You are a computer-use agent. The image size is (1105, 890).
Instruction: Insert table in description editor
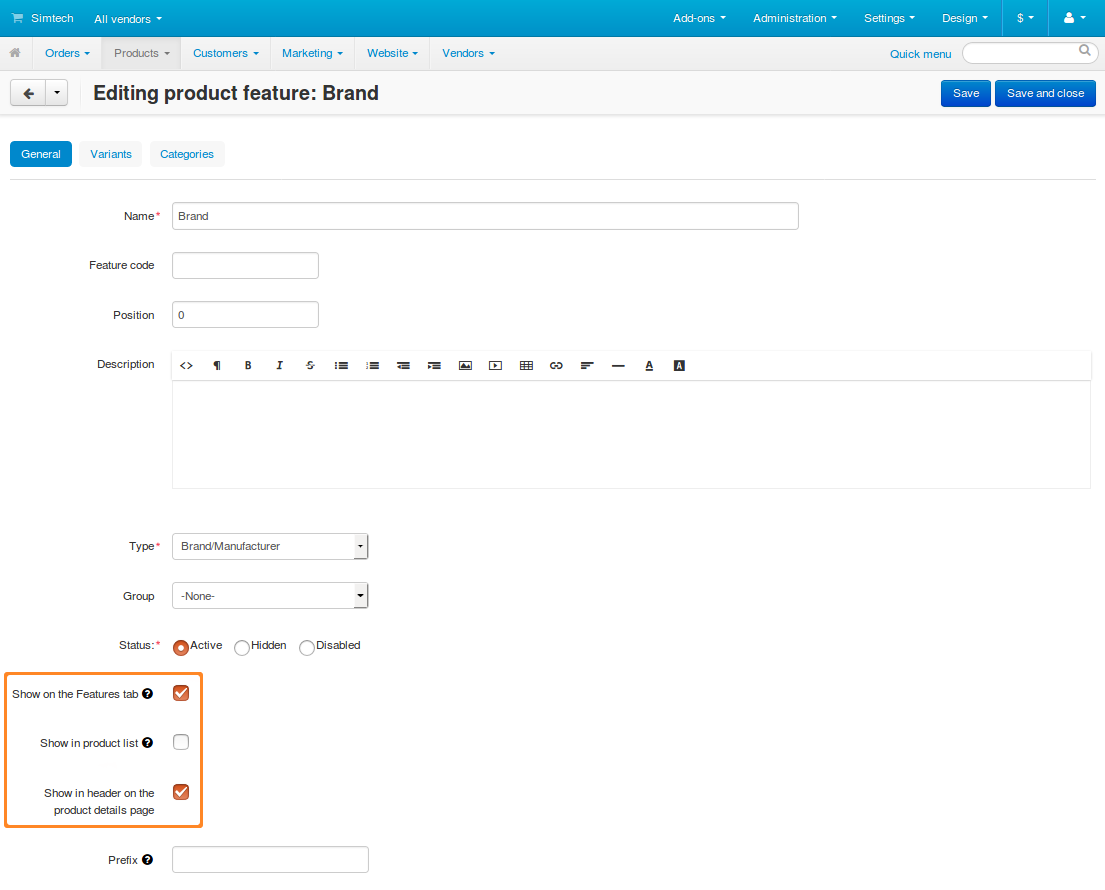click(526, 365)
